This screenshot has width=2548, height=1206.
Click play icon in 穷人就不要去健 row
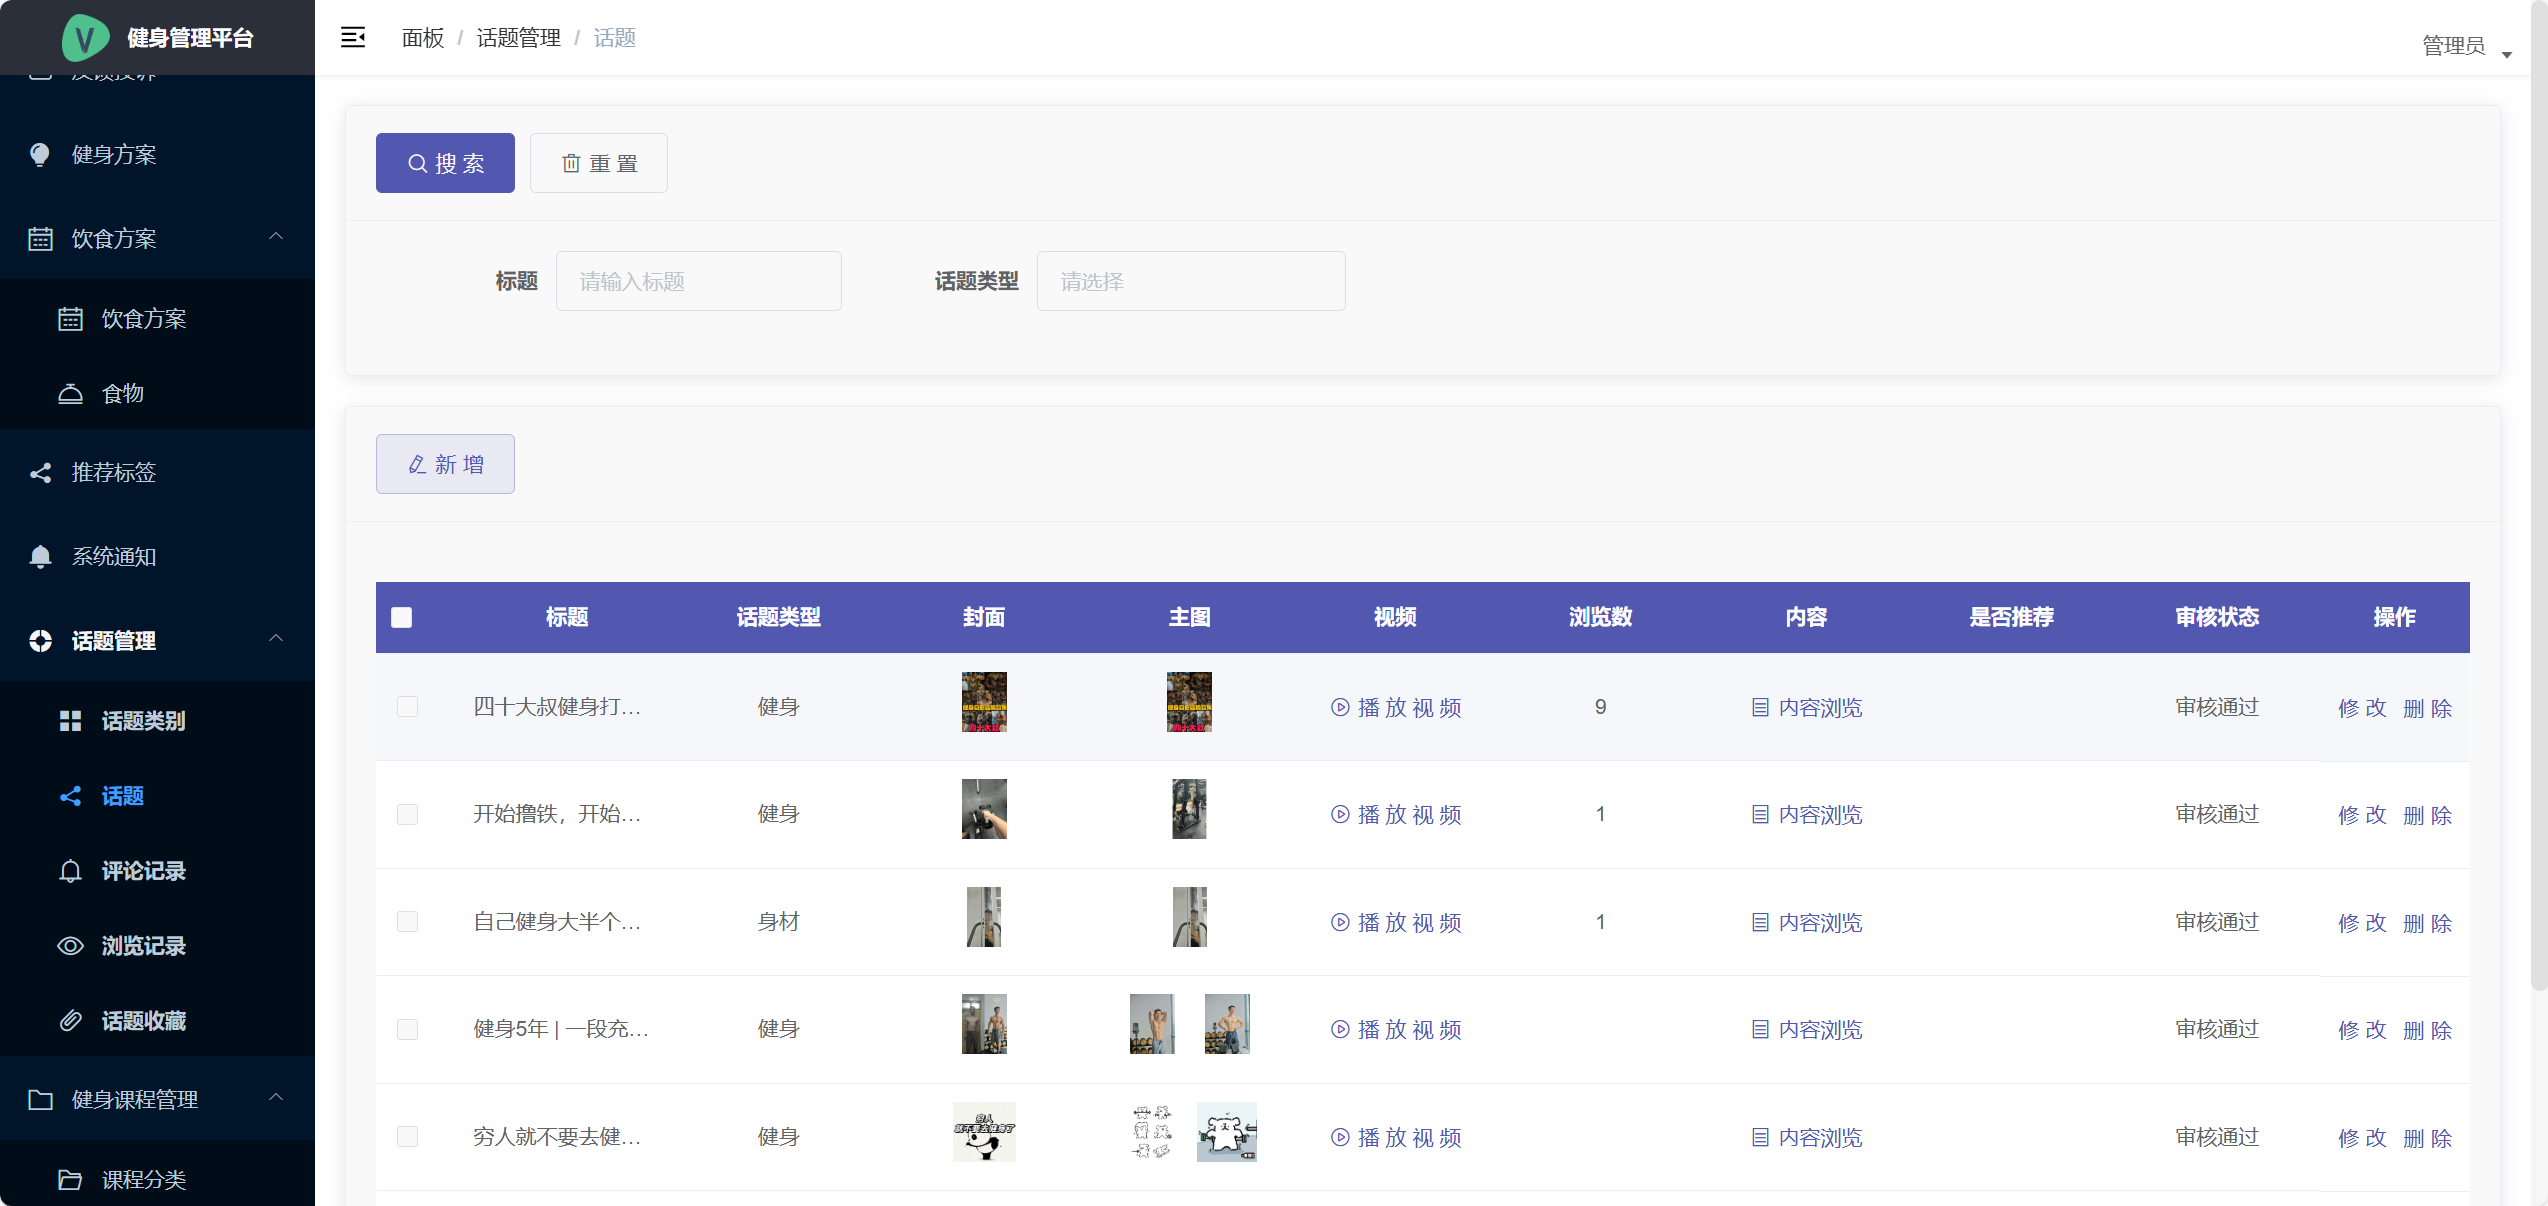[x=1340, y=1138]
